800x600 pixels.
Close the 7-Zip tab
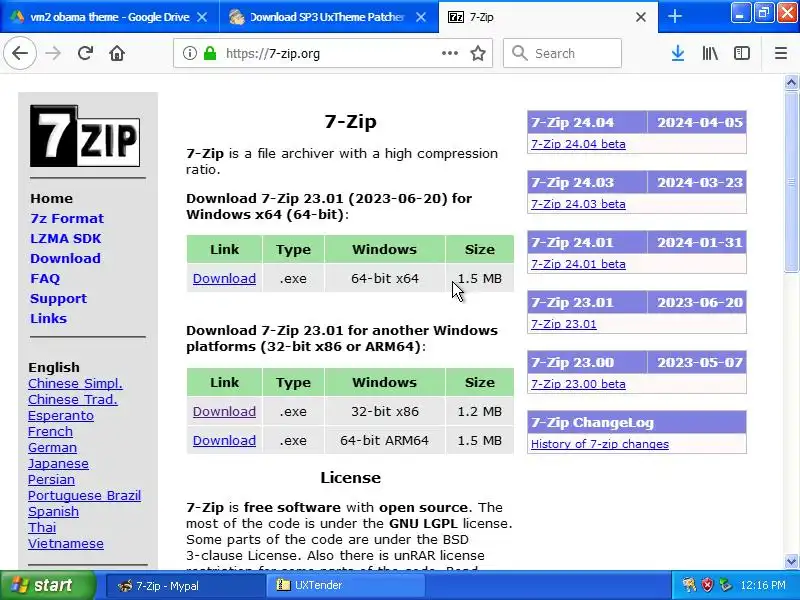[x=641, y=17]
